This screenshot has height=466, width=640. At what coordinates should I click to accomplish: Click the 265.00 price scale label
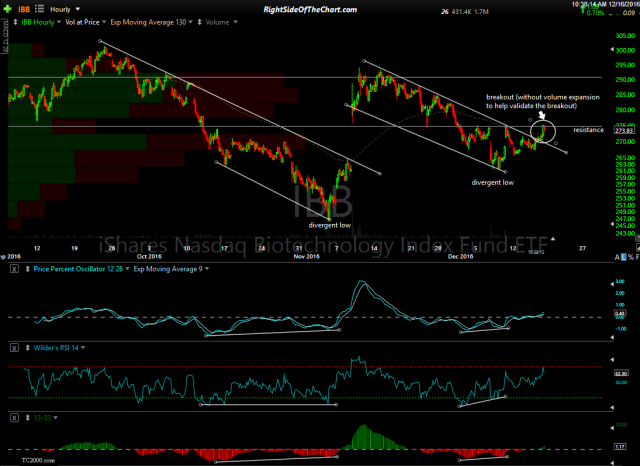[625, 158]
